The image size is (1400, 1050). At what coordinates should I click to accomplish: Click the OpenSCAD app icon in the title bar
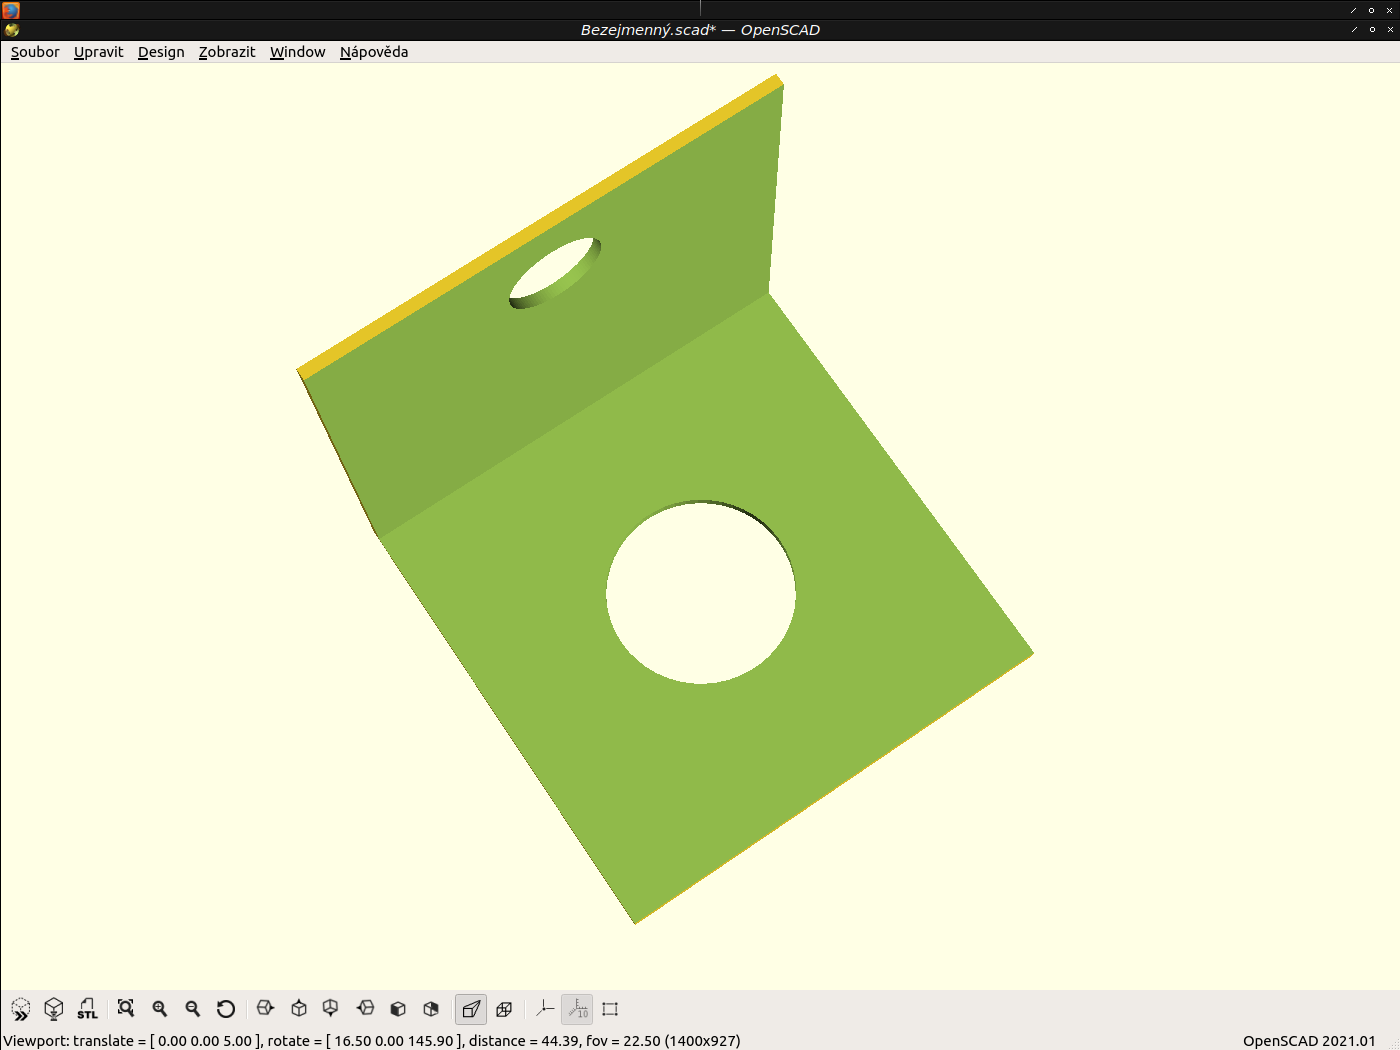11,30
